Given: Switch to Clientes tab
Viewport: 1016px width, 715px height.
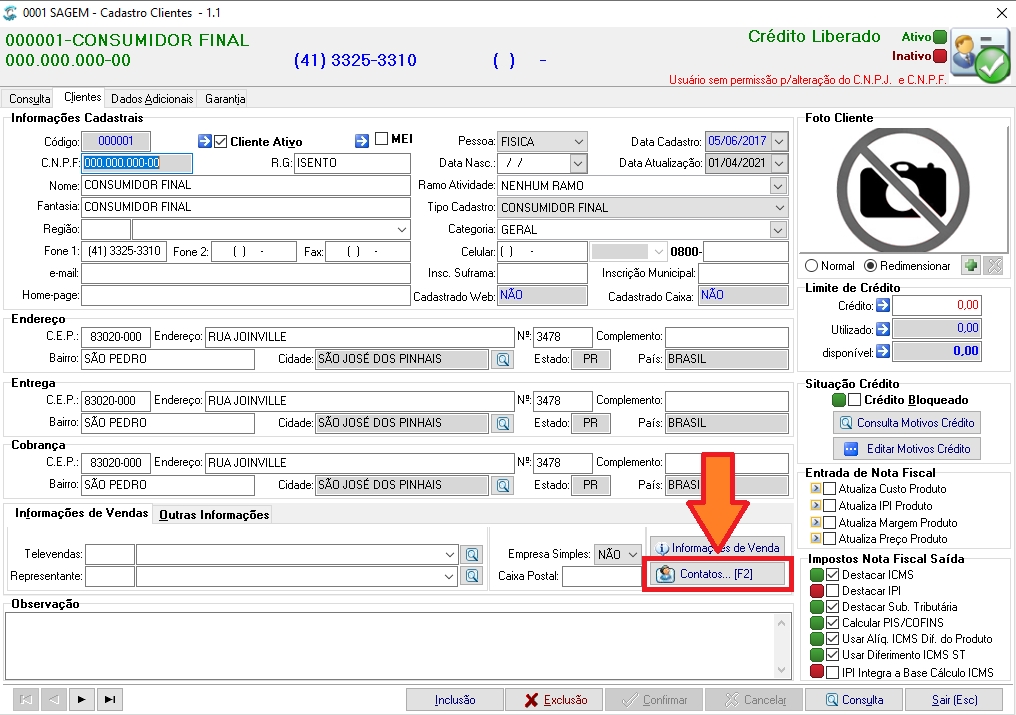Looking at the screenshot, I should 82,97.
